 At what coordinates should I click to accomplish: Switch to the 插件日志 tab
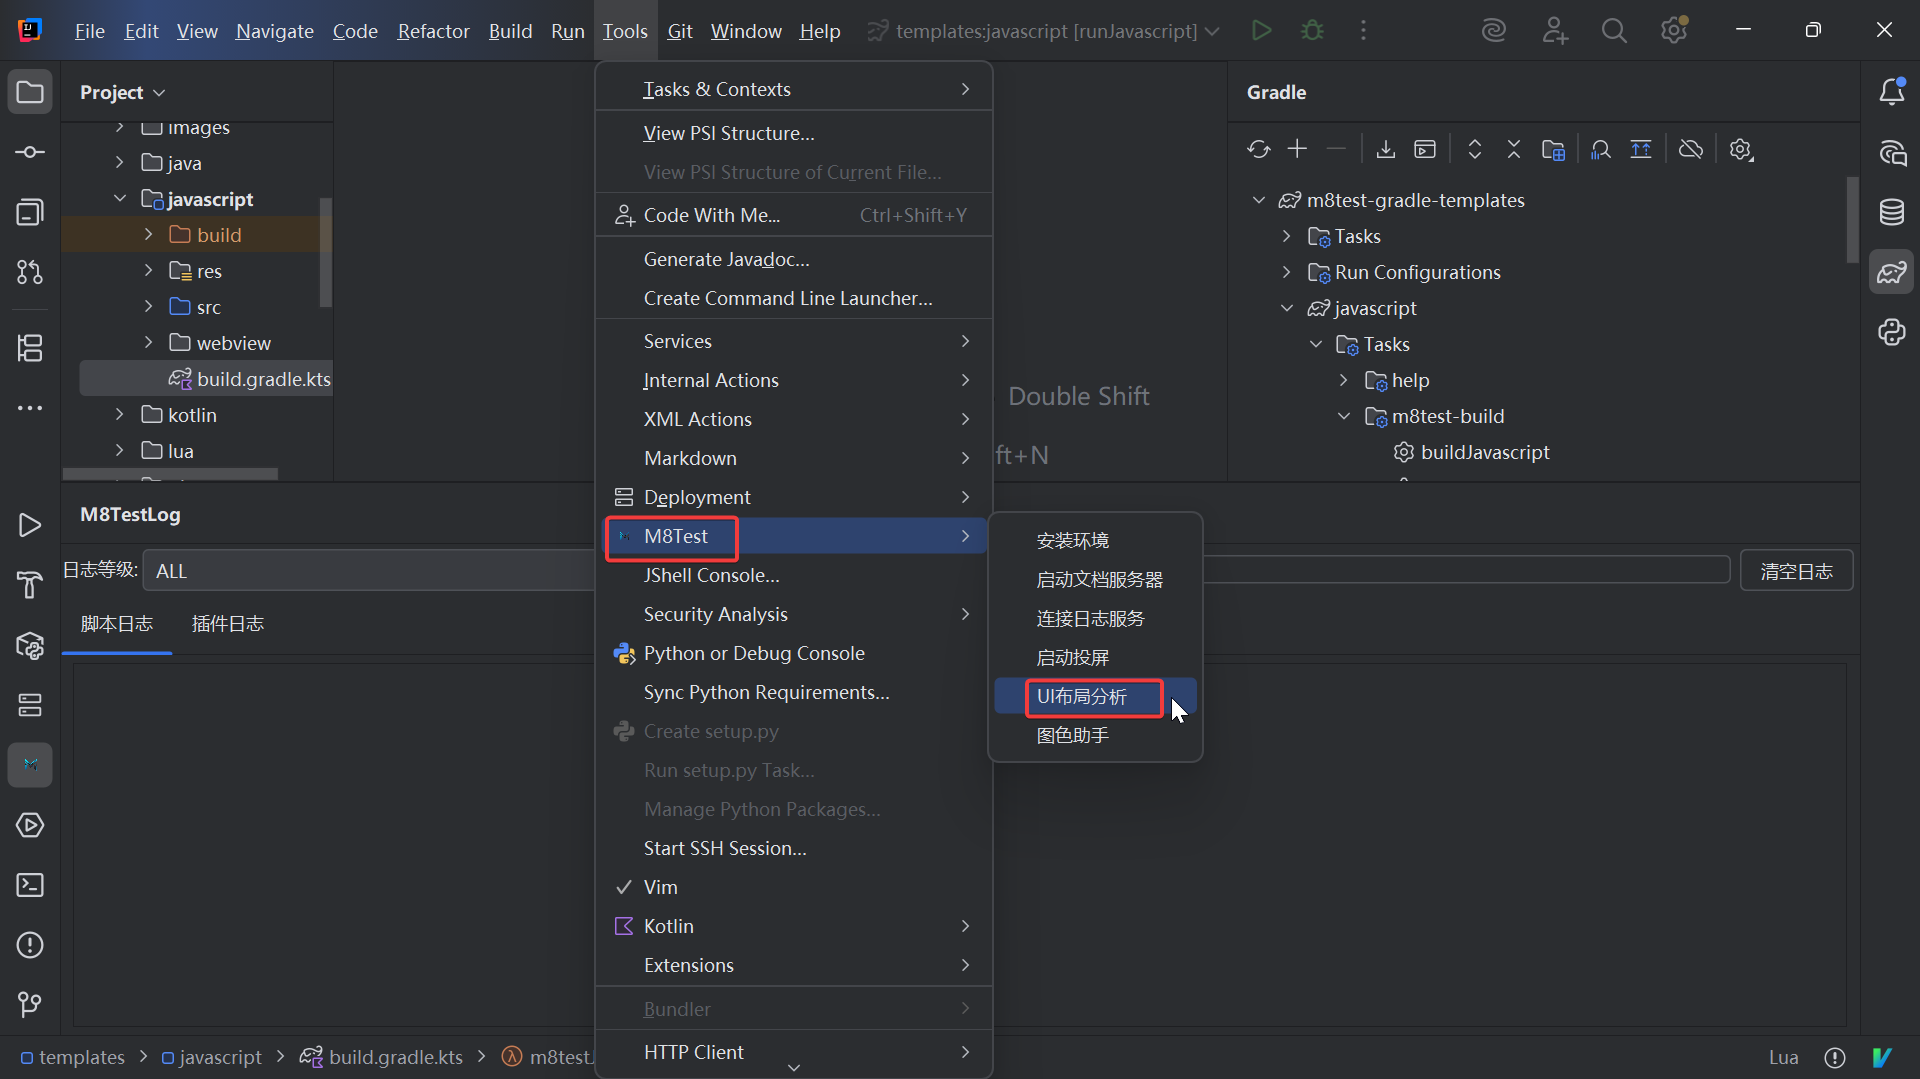[227, 624]
